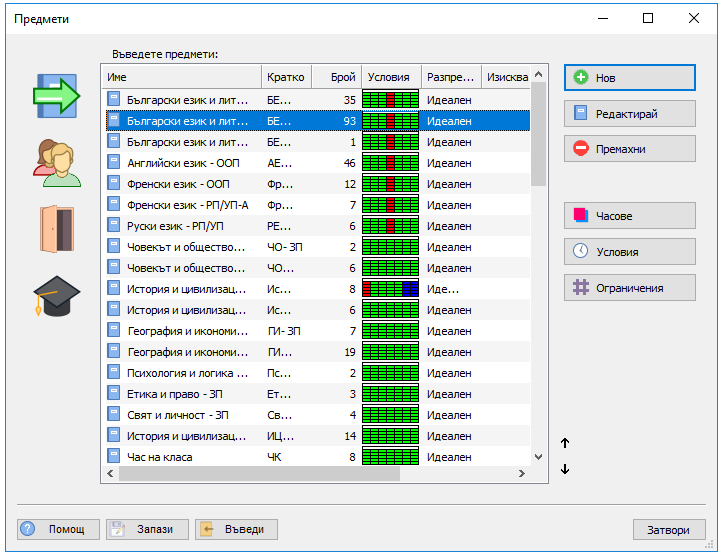Click the move down arrow icon
Image resolution: width=720 pixels, height=553 pixels.
565,469
